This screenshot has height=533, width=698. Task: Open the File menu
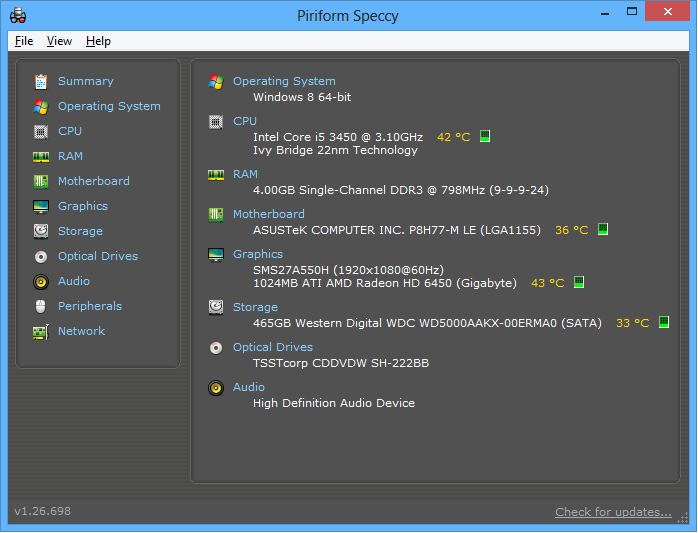tap(24, 41)
